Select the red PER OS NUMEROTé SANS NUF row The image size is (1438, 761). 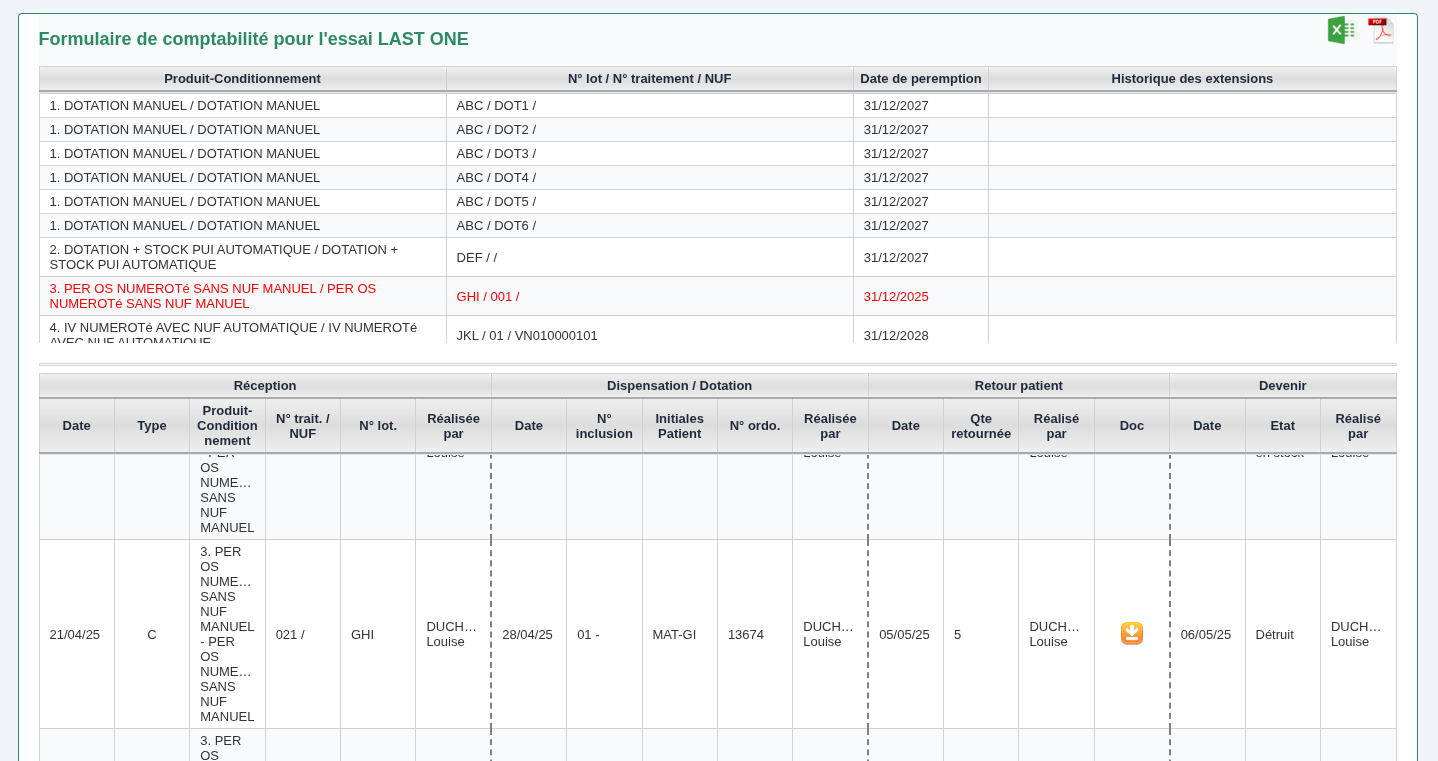pos(212,296)
